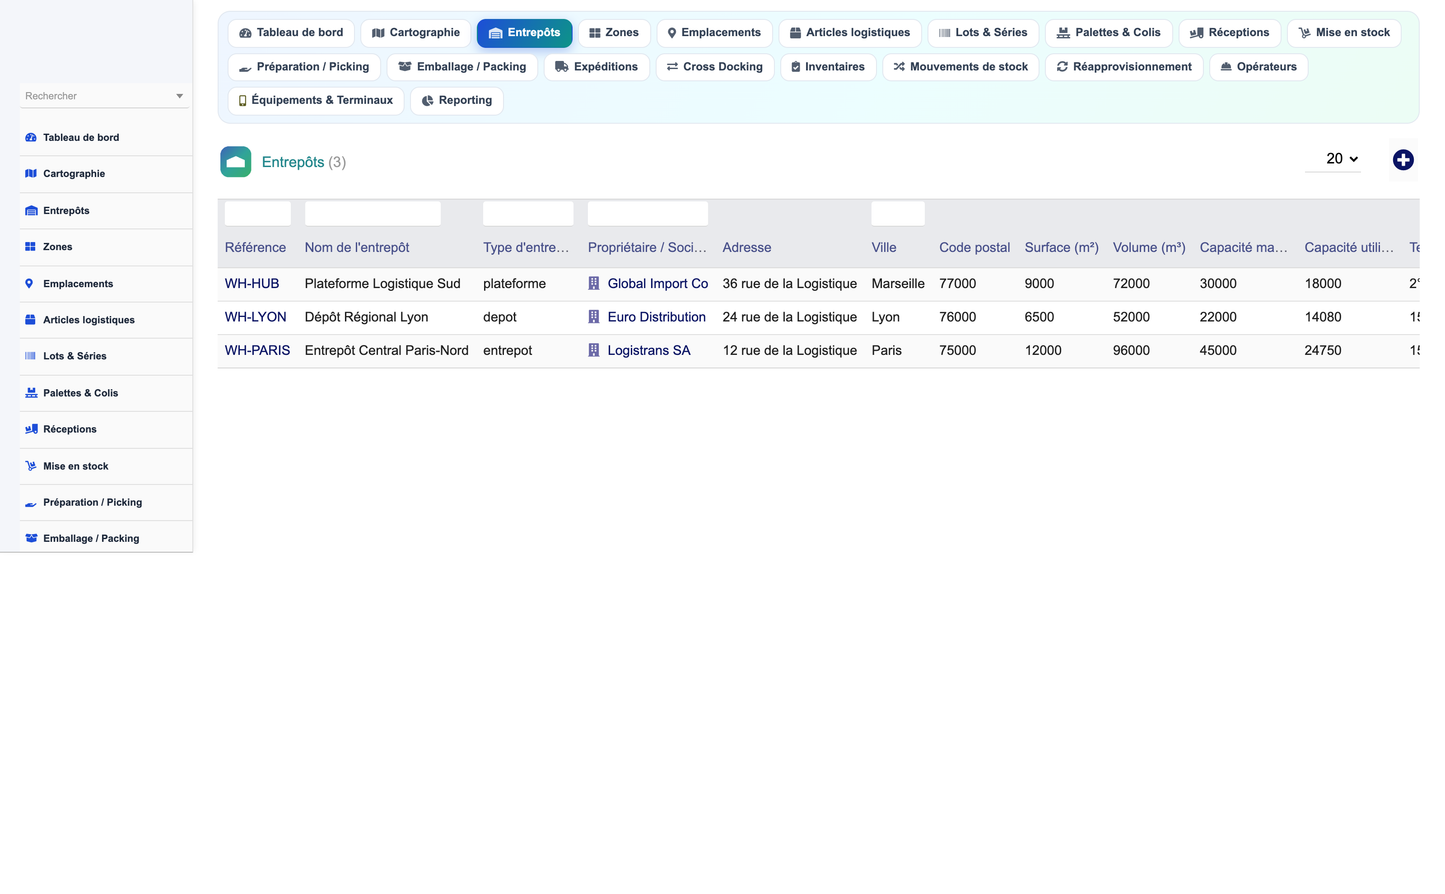1445x894 pixels.
Task: Open the Équipements & Terminaux tab
Action: click(x=316, y=101)
